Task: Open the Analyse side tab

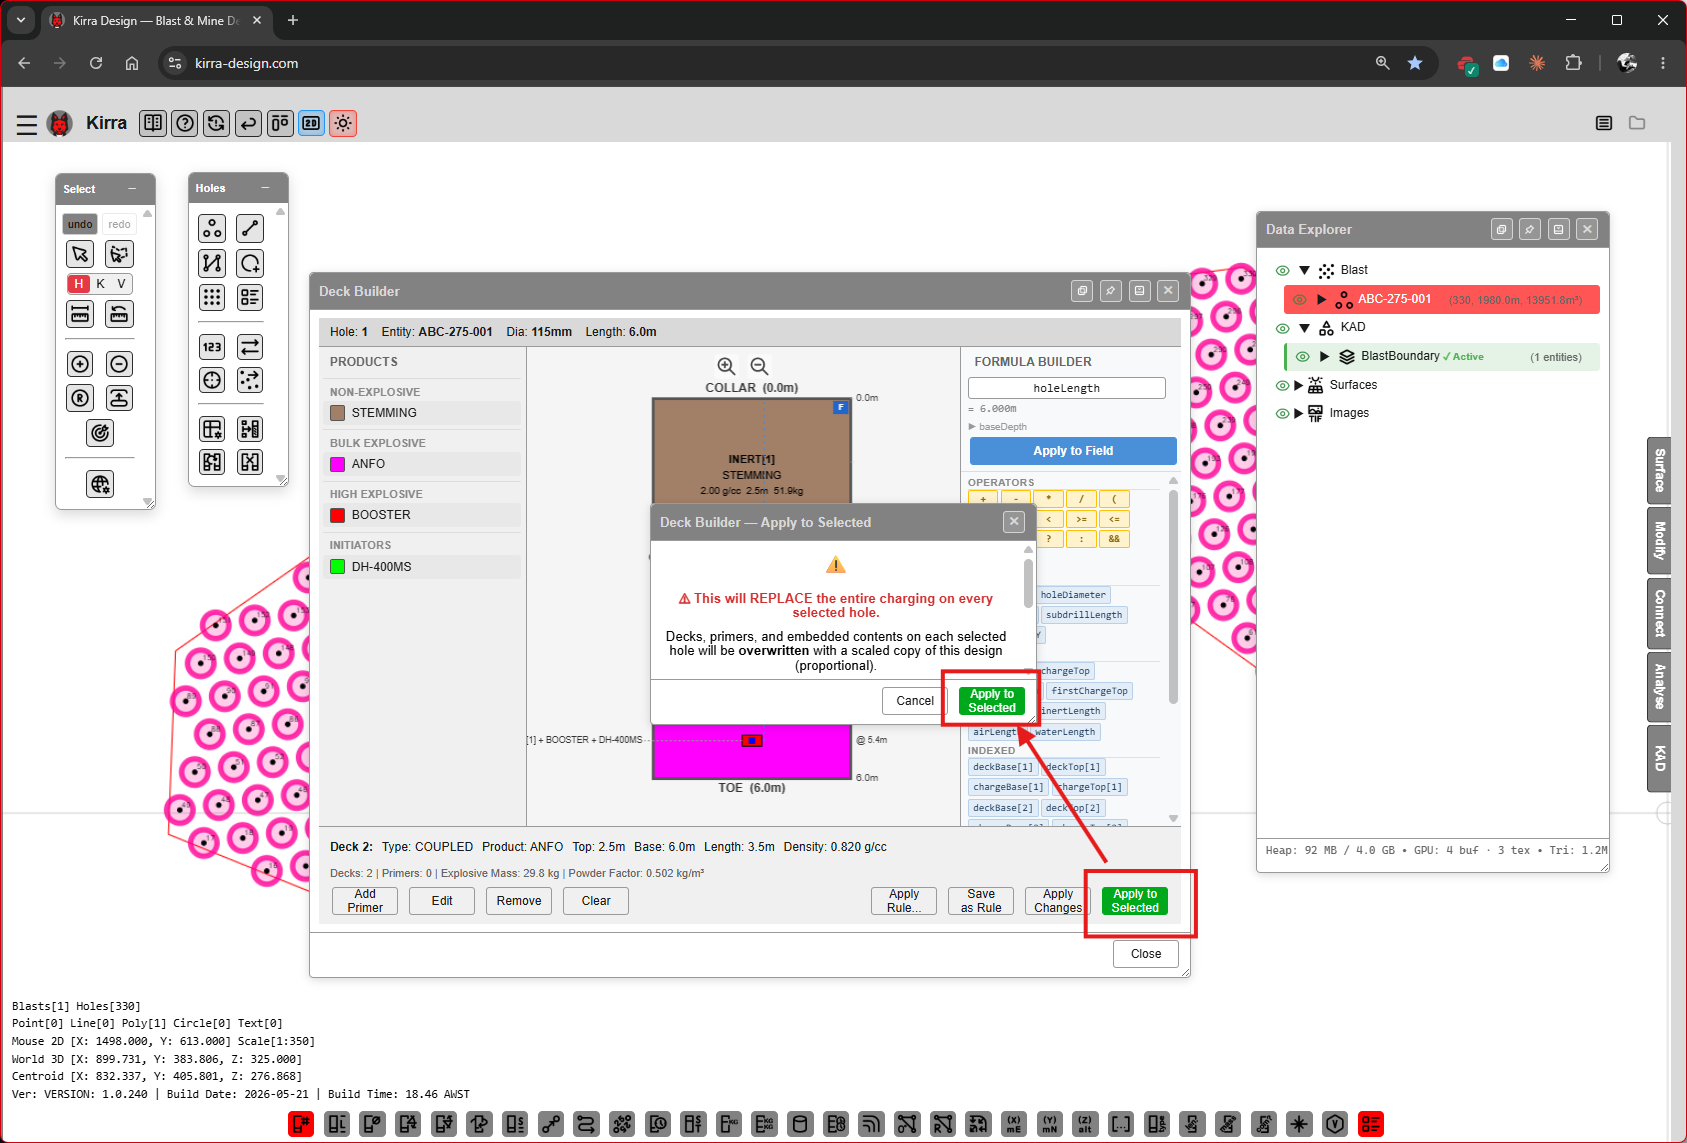Action: 1659,686
